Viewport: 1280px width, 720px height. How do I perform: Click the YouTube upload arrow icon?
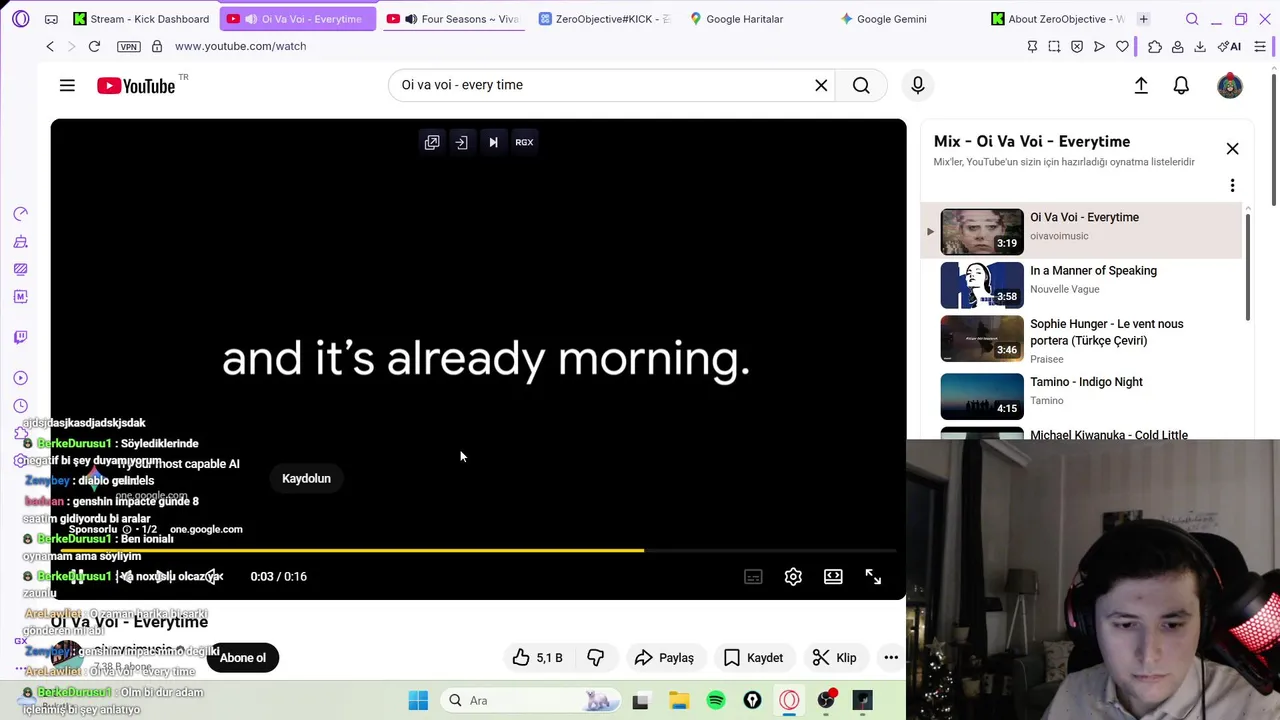coord(1141,85)
